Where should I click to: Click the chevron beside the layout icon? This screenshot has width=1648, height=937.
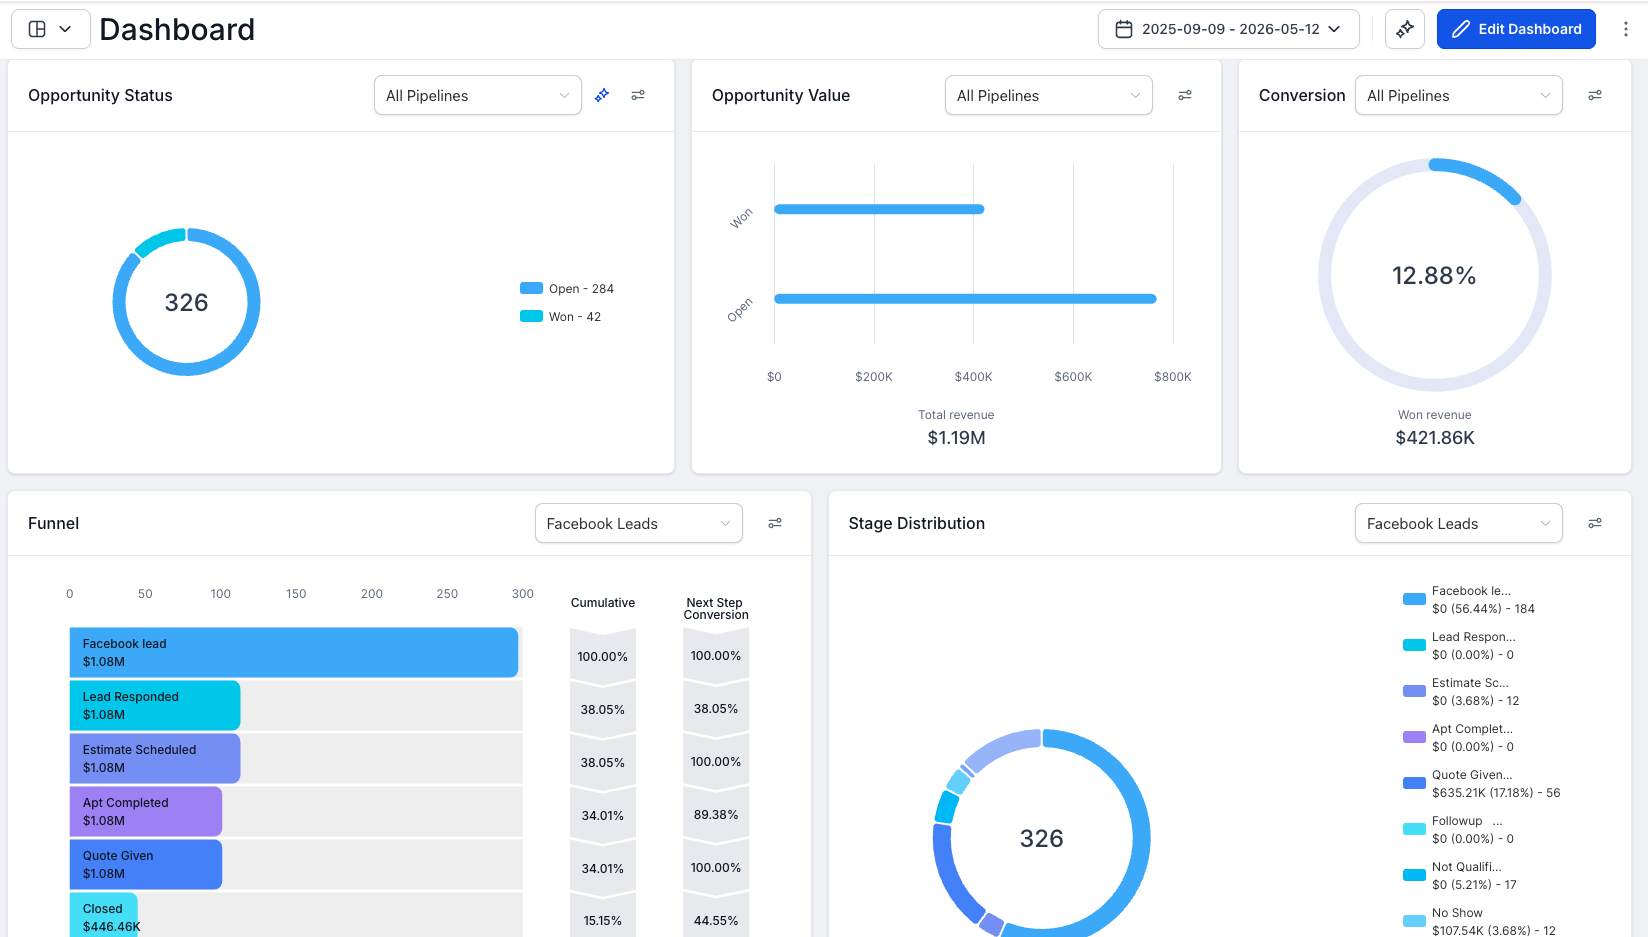pos(65,29)
